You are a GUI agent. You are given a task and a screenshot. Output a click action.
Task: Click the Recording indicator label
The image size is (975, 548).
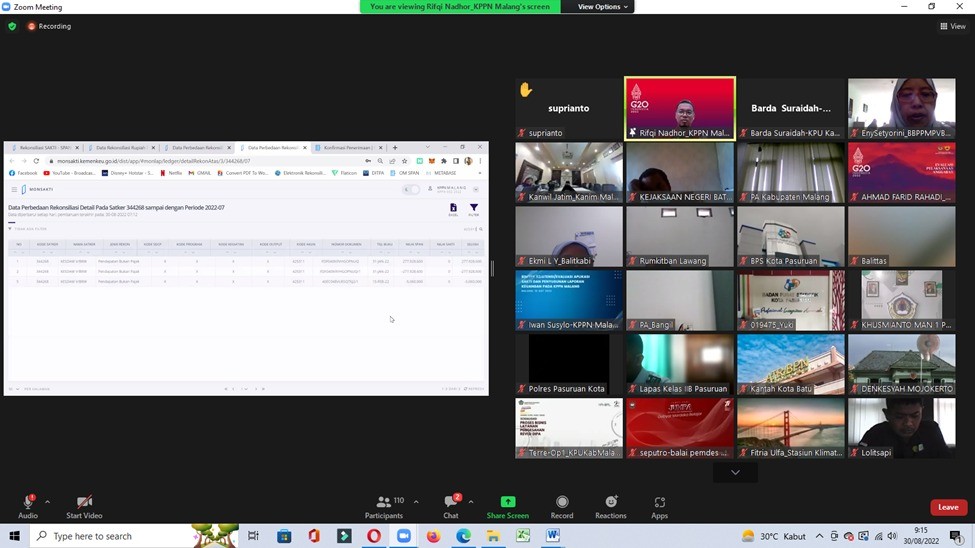(54, 26)
